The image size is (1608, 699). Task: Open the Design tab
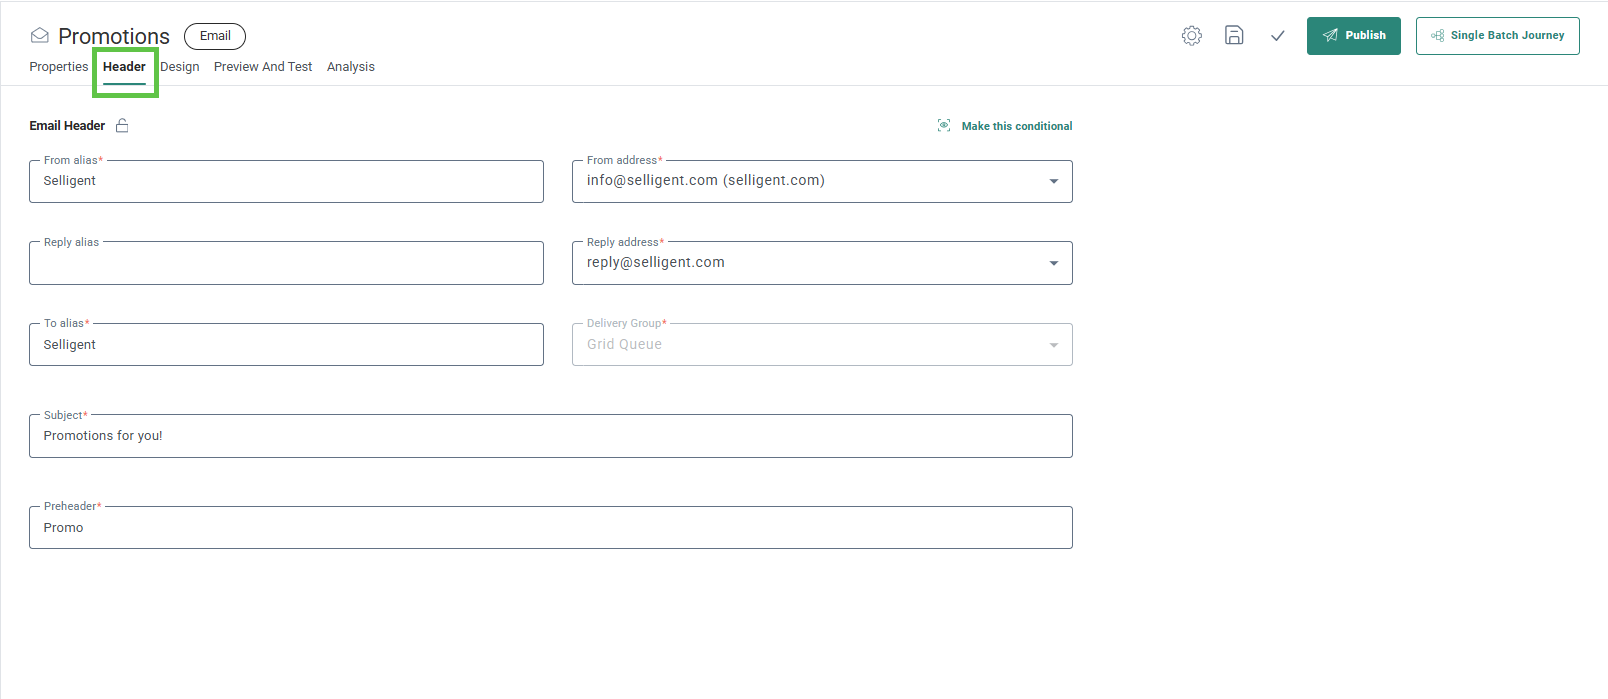(180, 67)
